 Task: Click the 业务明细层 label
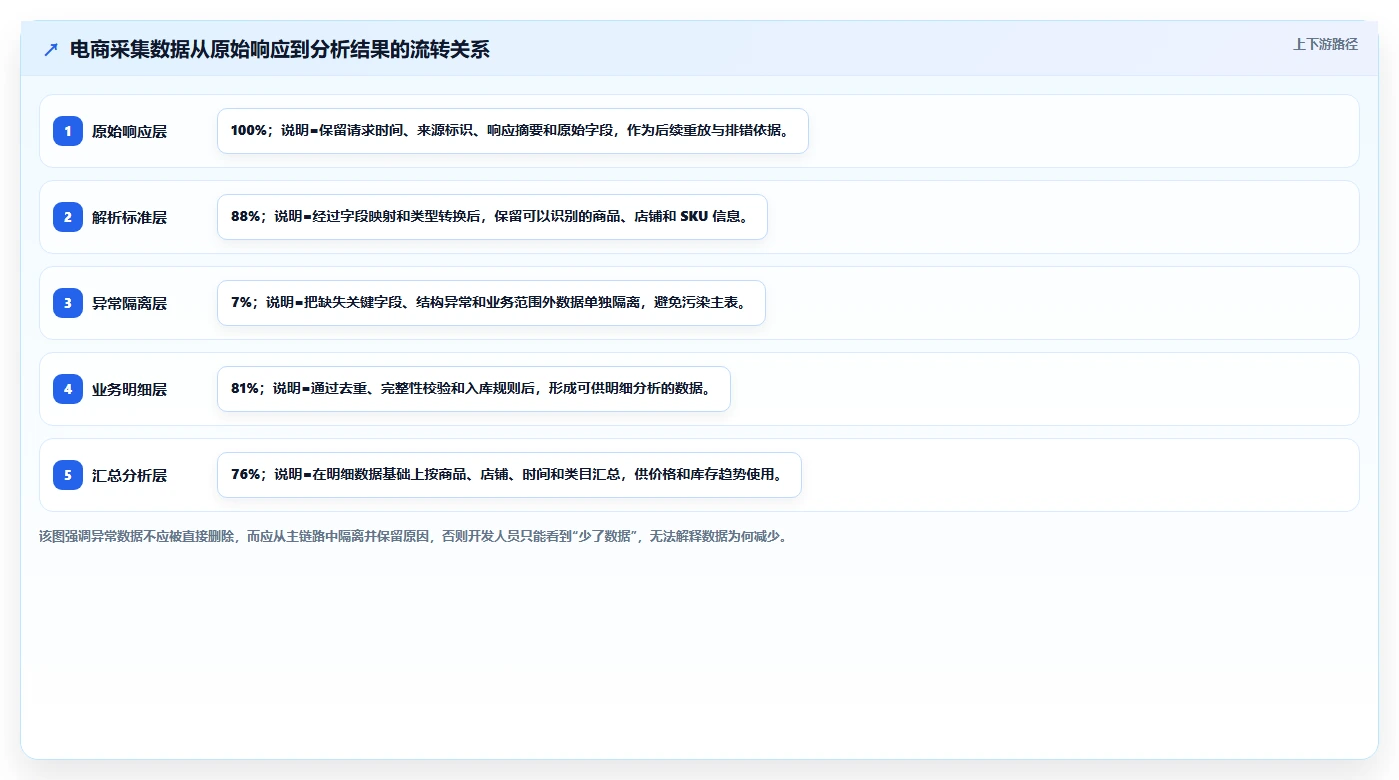(x=129, y=389)
